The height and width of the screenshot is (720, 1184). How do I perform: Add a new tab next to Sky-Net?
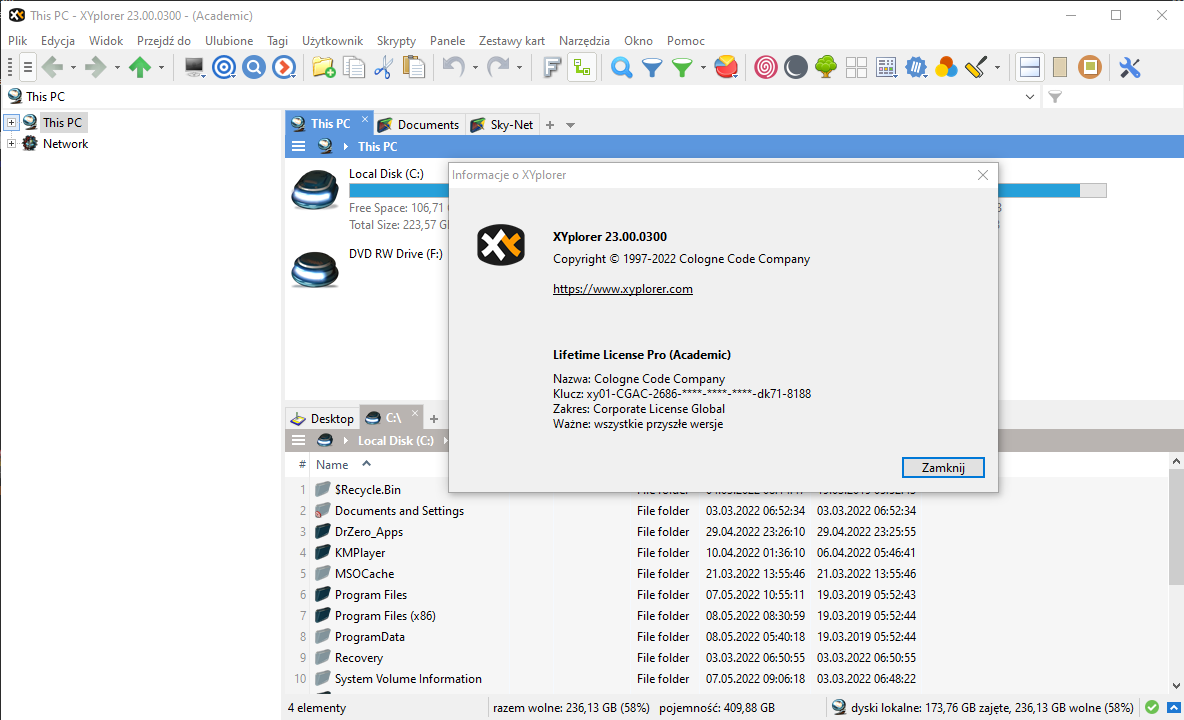point(550,125)
